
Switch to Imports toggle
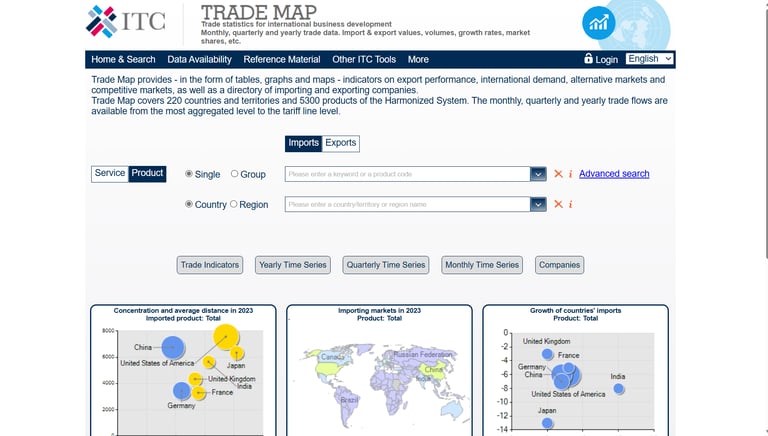[303, 143]
